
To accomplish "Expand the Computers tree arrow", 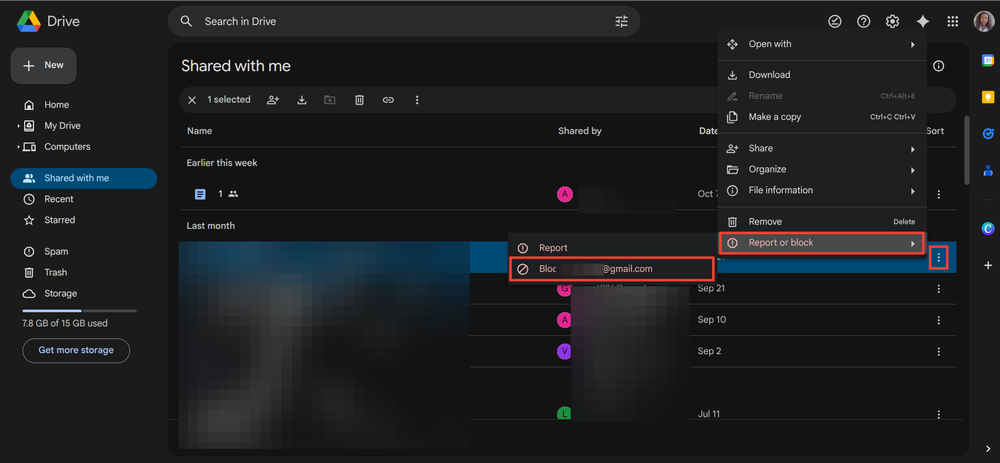I will [18, 147].
